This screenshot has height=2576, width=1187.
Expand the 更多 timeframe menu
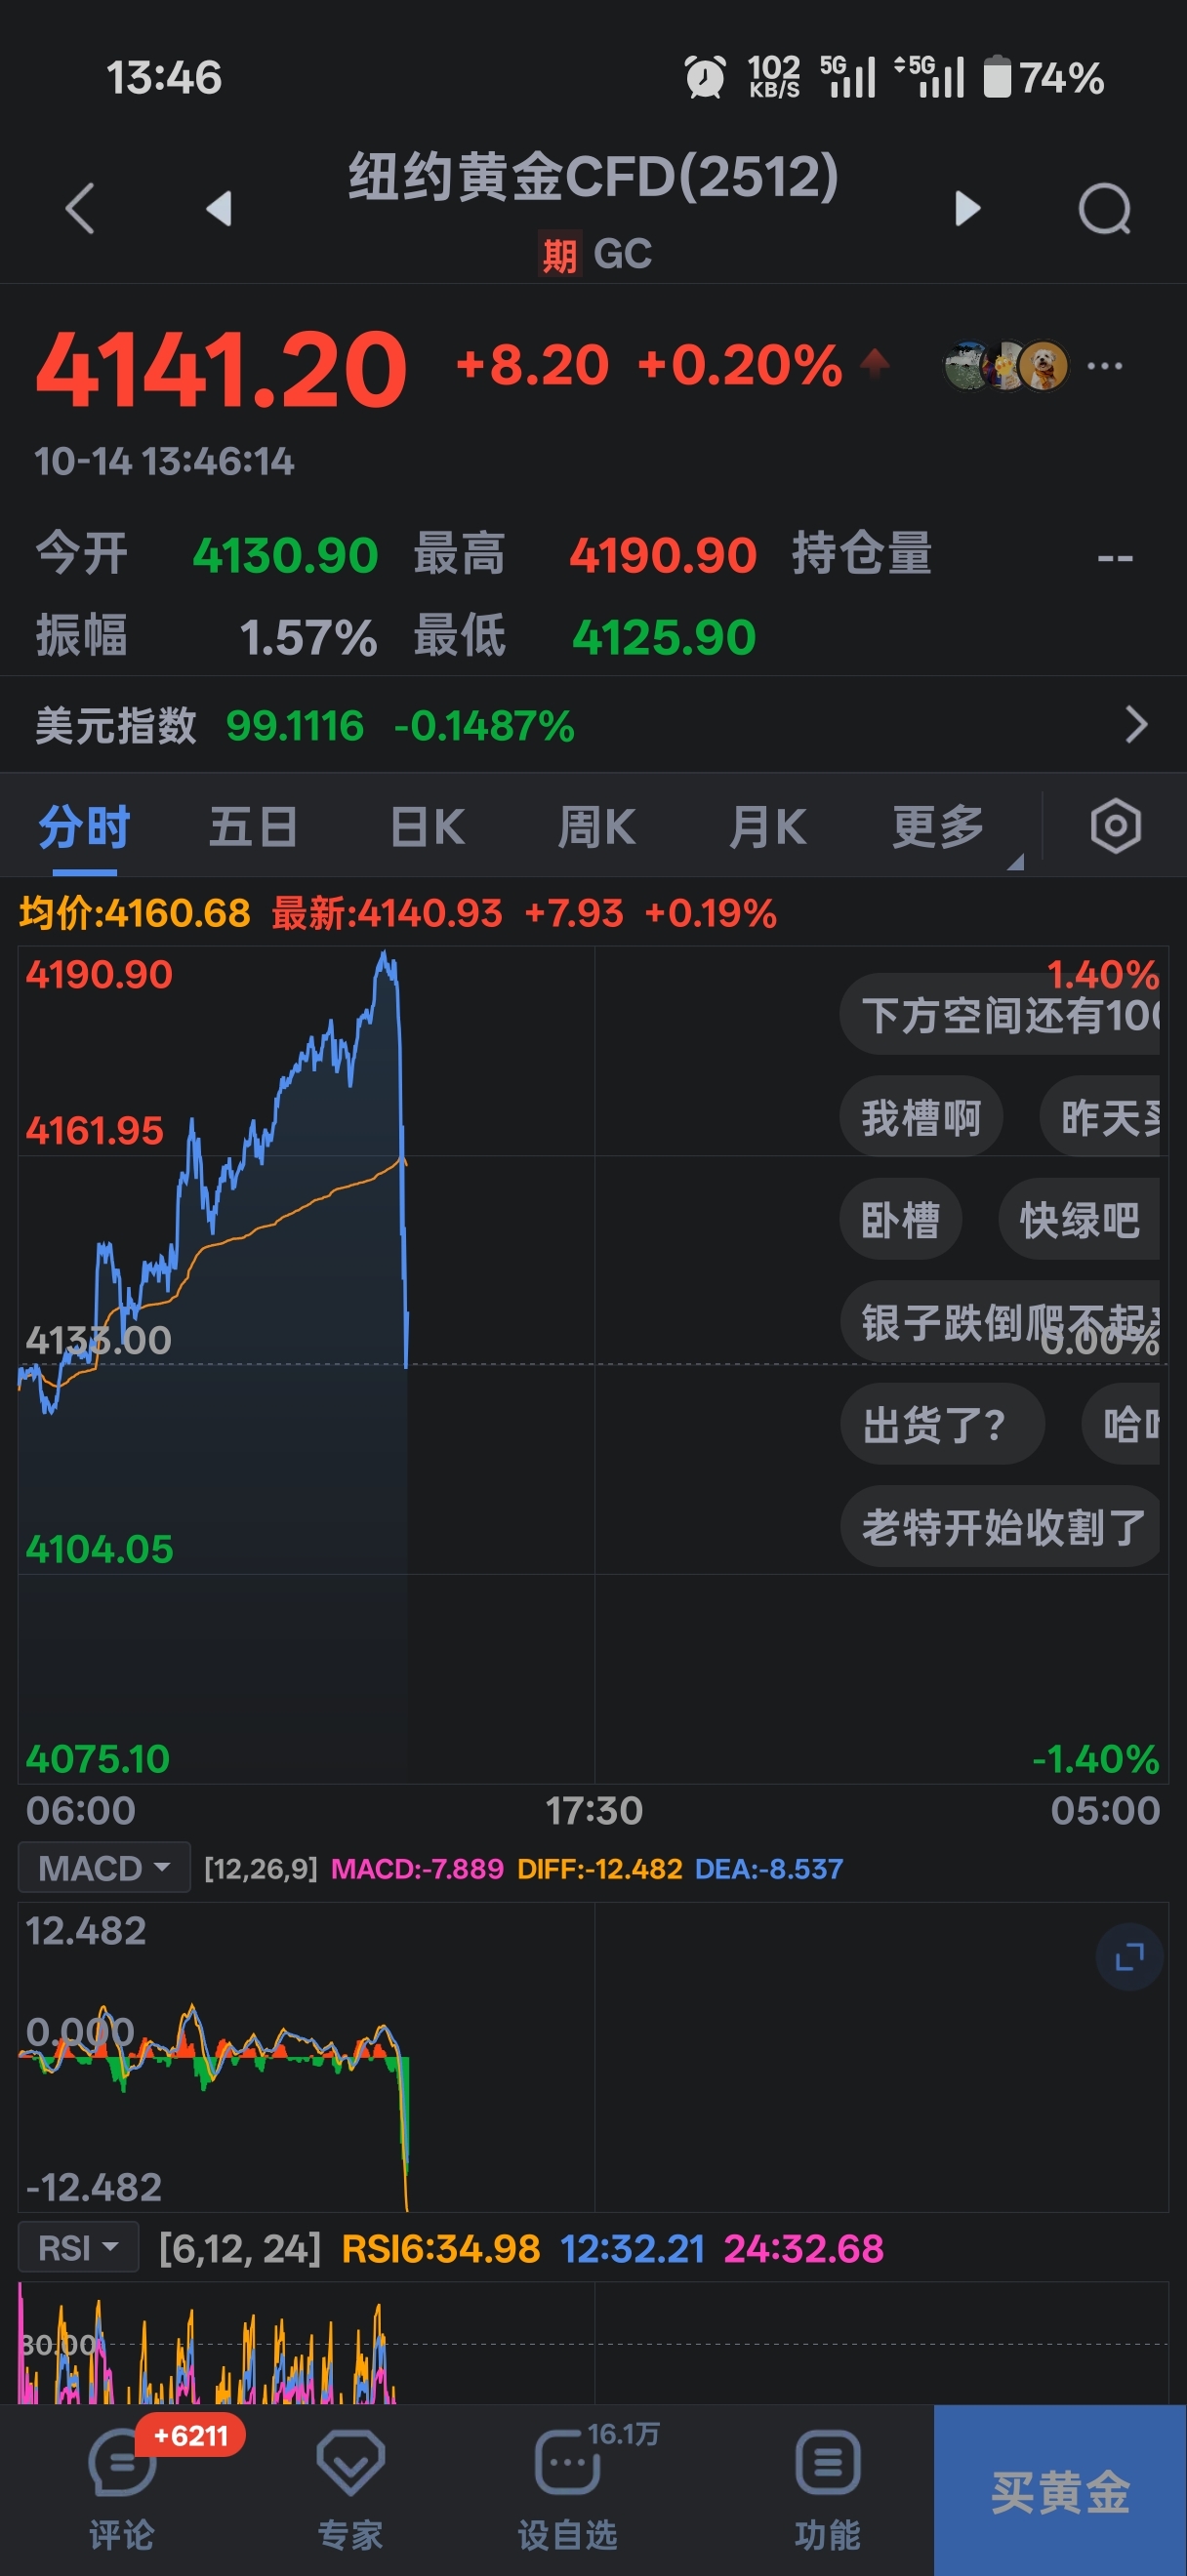click(x=938, y=827)
